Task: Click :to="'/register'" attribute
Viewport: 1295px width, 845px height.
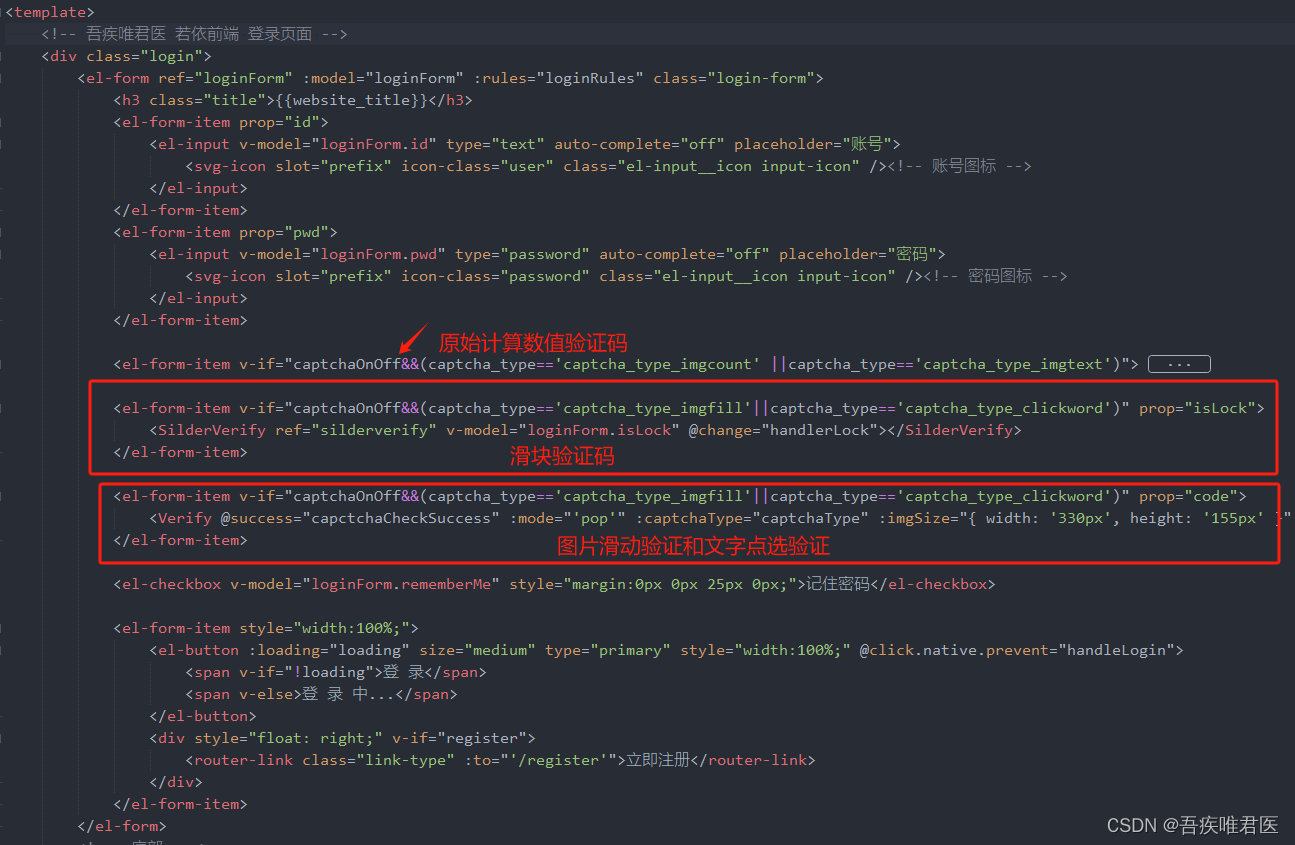Action: pos(541,760)
